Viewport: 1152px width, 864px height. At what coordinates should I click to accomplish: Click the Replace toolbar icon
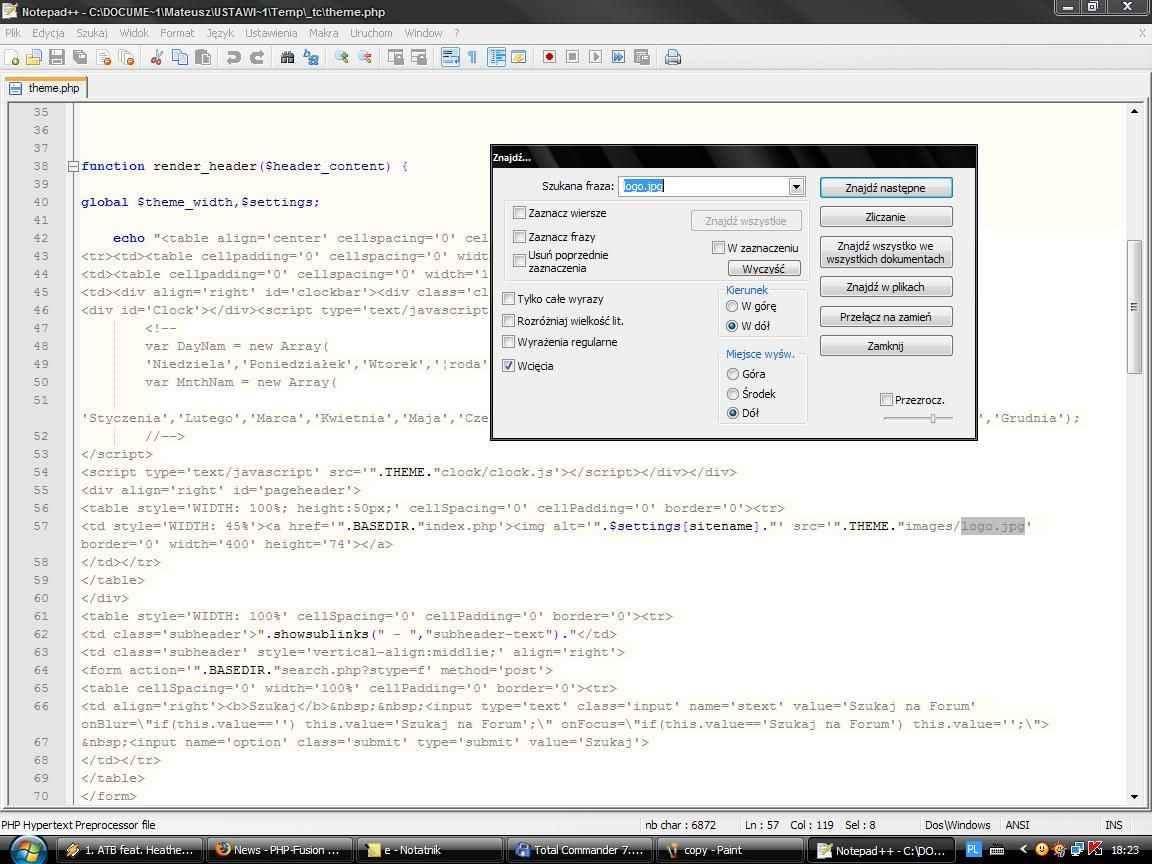(311, 57)
